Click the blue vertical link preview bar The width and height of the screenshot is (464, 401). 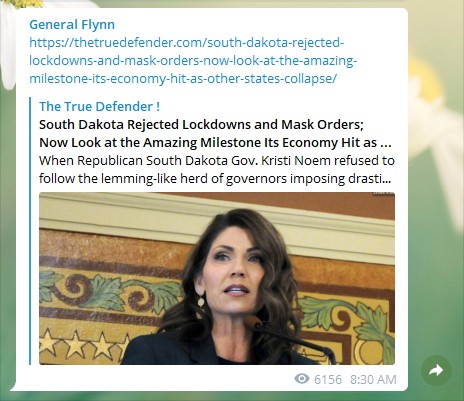point(30,231)
